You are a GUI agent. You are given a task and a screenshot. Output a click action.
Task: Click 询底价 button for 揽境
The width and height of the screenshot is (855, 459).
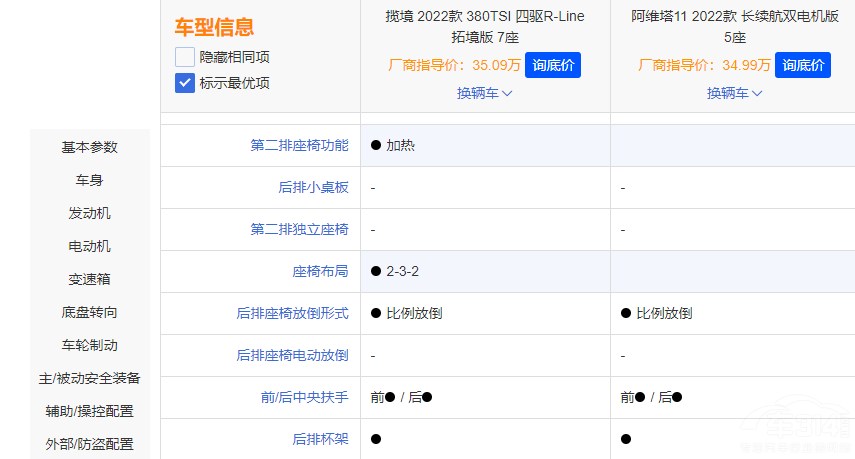[553, 65]
